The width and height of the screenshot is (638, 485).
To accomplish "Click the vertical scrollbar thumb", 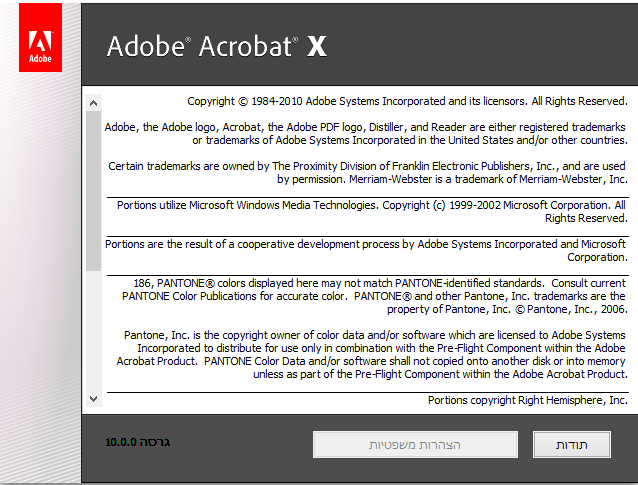I will pos(94,190).
